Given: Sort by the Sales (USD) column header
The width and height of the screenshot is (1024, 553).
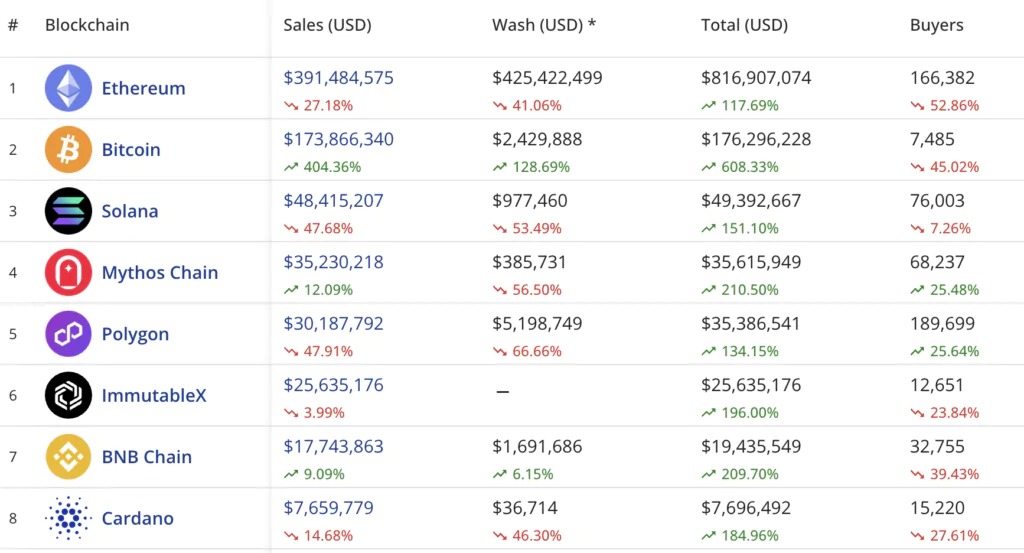Looking at the screenshot, I should coord(327,25).
